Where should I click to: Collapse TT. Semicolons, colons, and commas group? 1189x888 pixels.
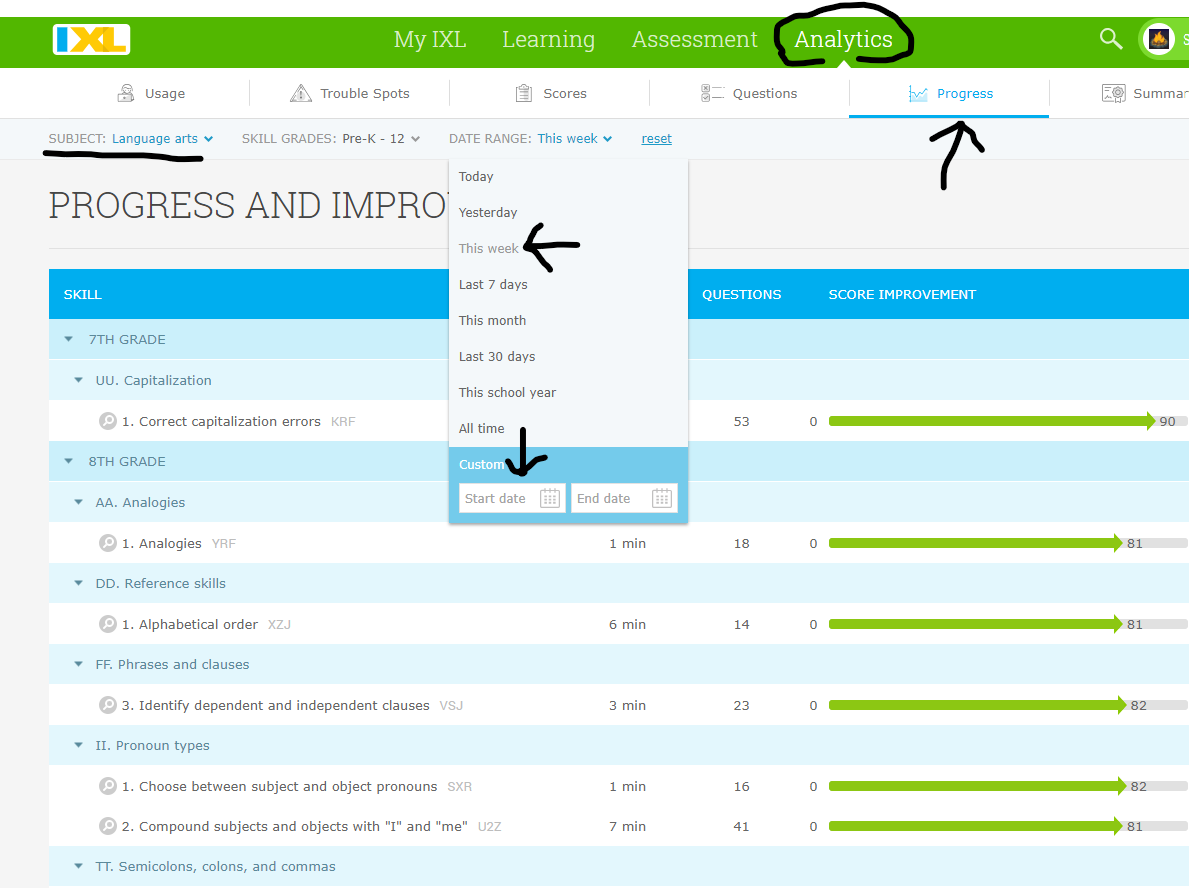79,866
